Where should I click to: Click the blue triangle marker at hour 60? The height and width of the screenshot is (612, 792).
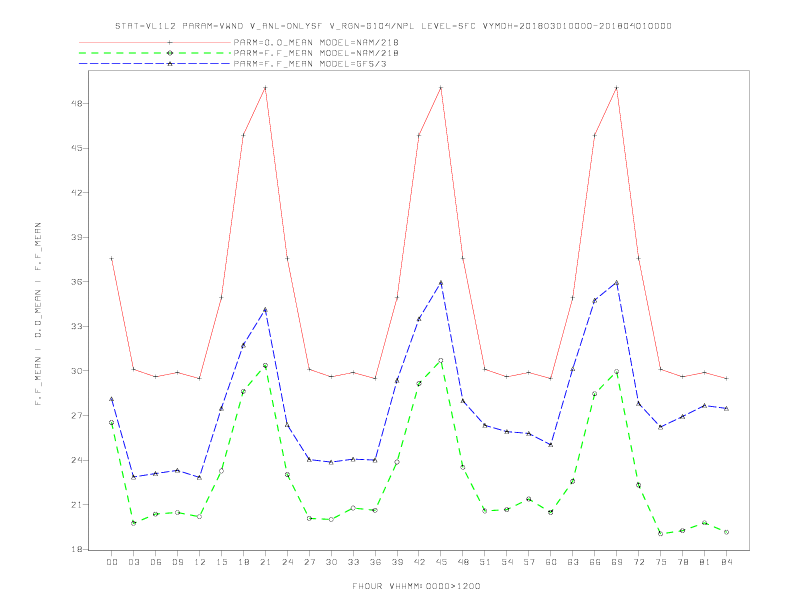pos(551,445)
